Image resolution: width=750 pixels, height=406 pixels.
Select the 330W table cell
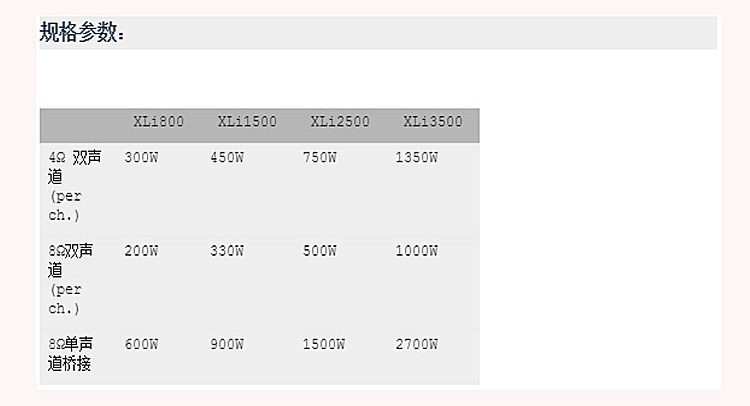(227, 251)
